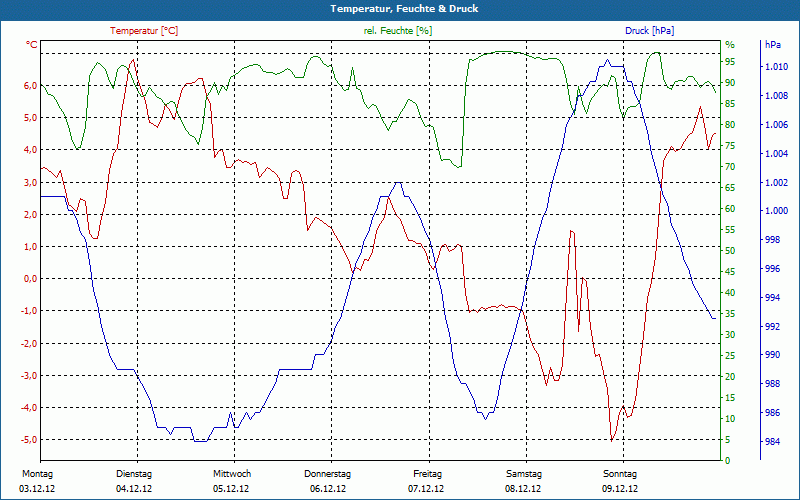Click the green '50' humidity axis value

point(730,251)
